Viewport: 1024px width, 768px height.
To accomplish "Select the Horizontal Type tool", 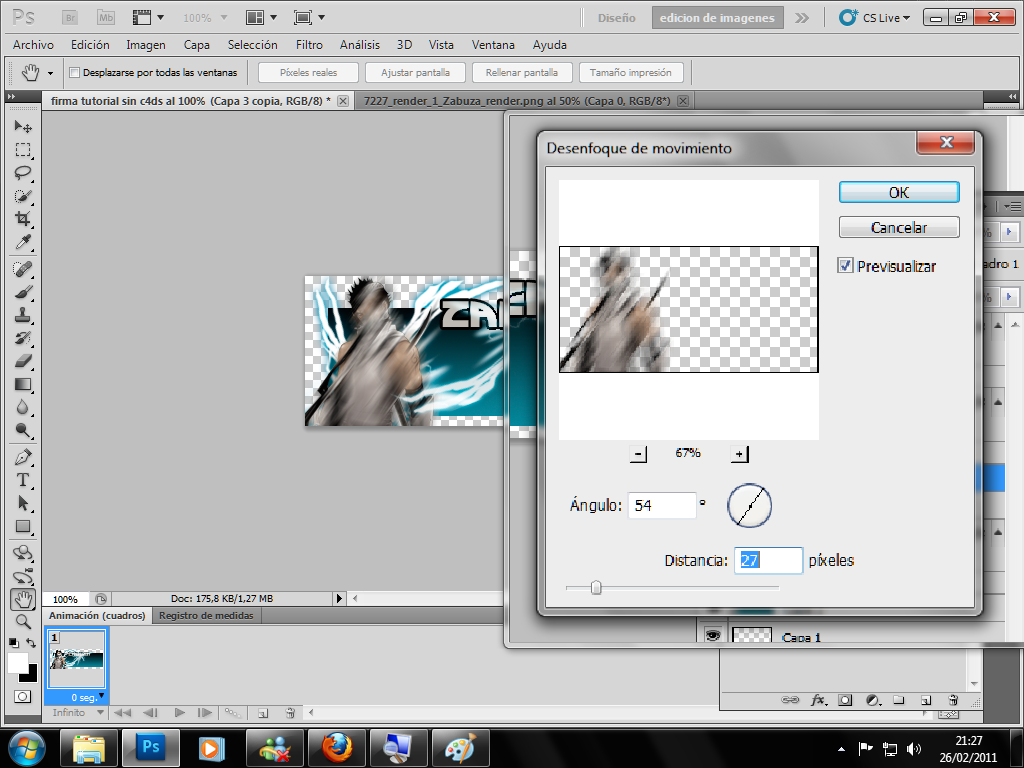I will pos(23,480).
